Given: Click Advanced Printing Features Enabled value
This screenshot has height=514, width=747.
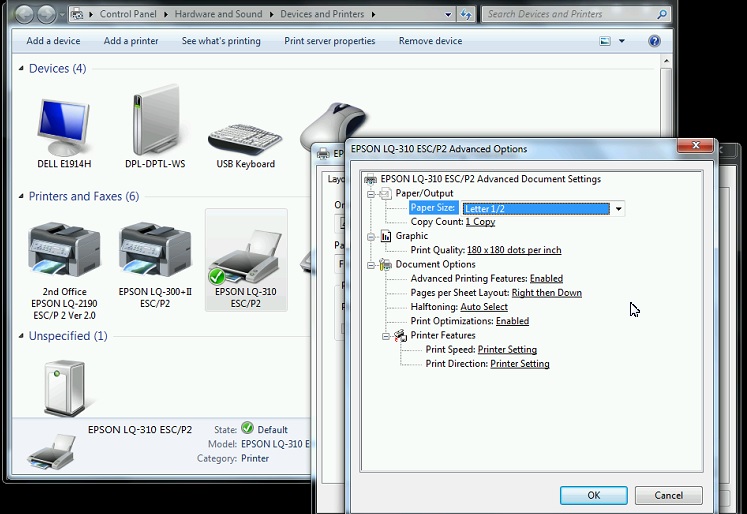Looking at the screenshot, I should point(546,279).
